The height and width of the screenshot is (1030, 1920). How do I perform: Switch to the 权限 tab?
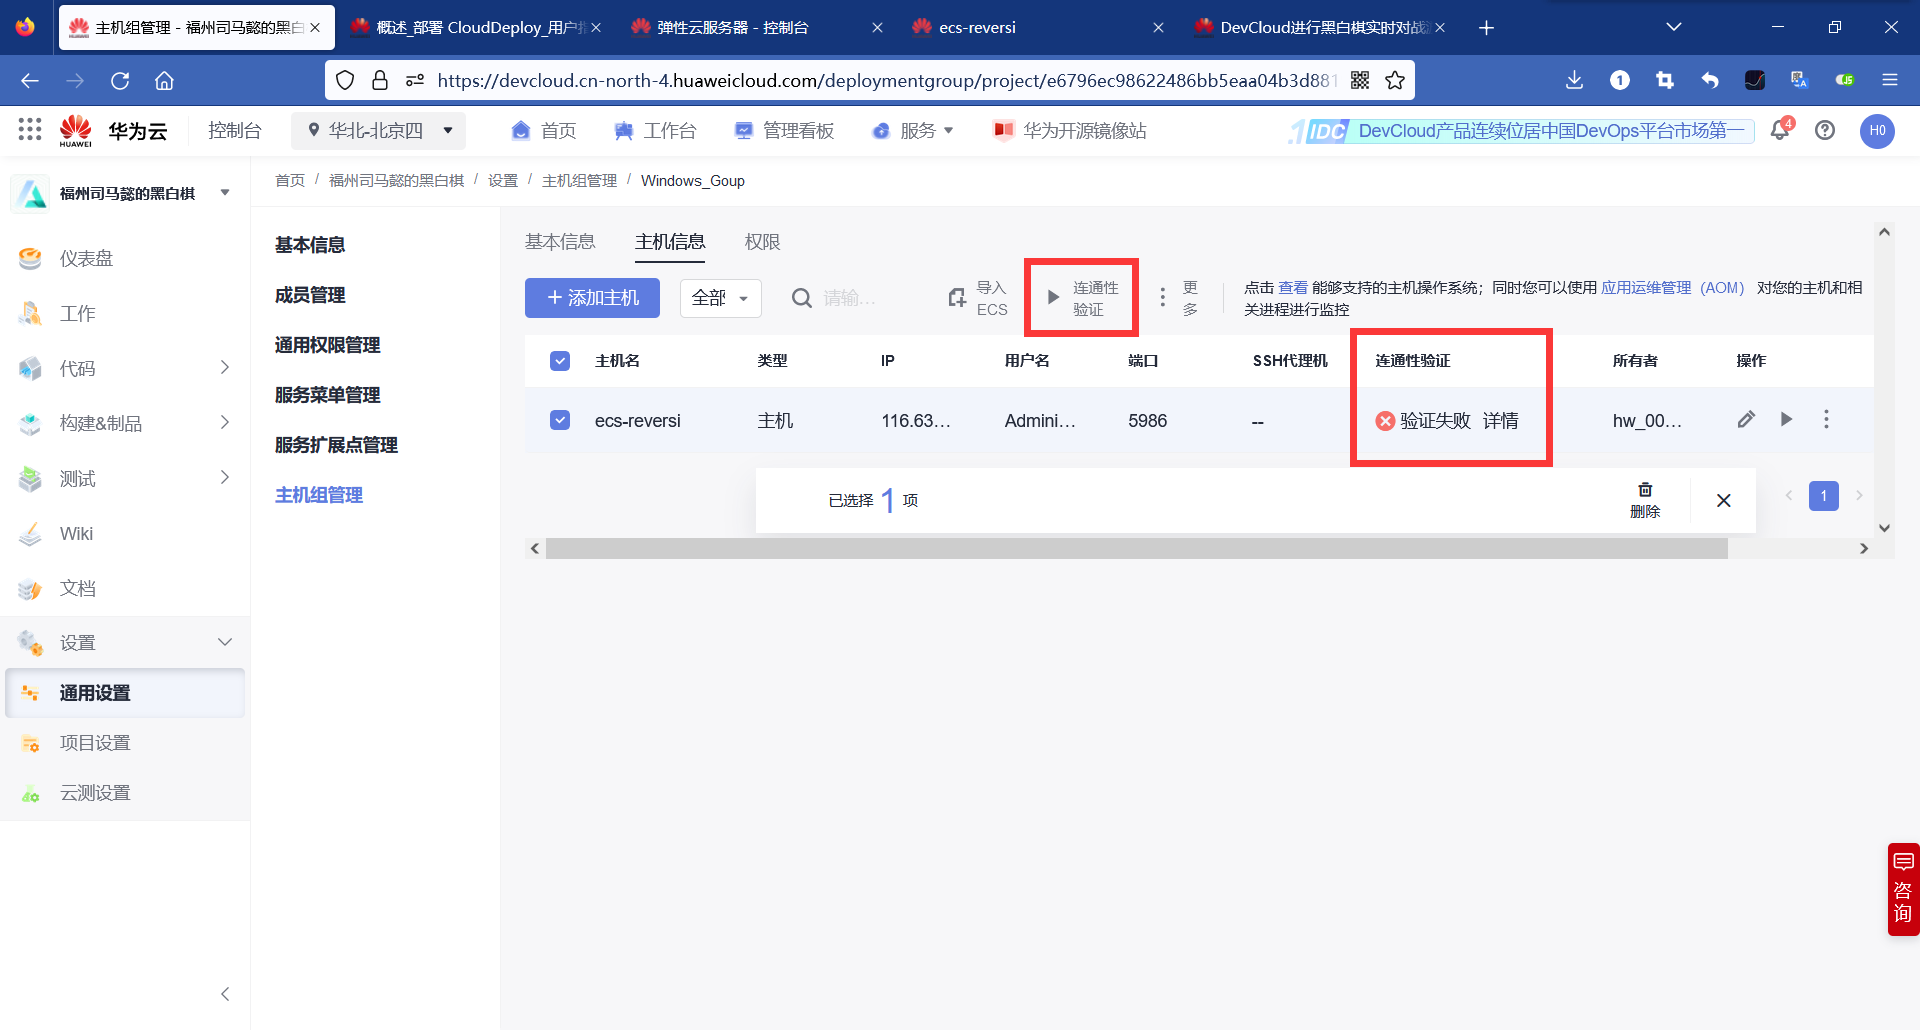tap(762, 241)
